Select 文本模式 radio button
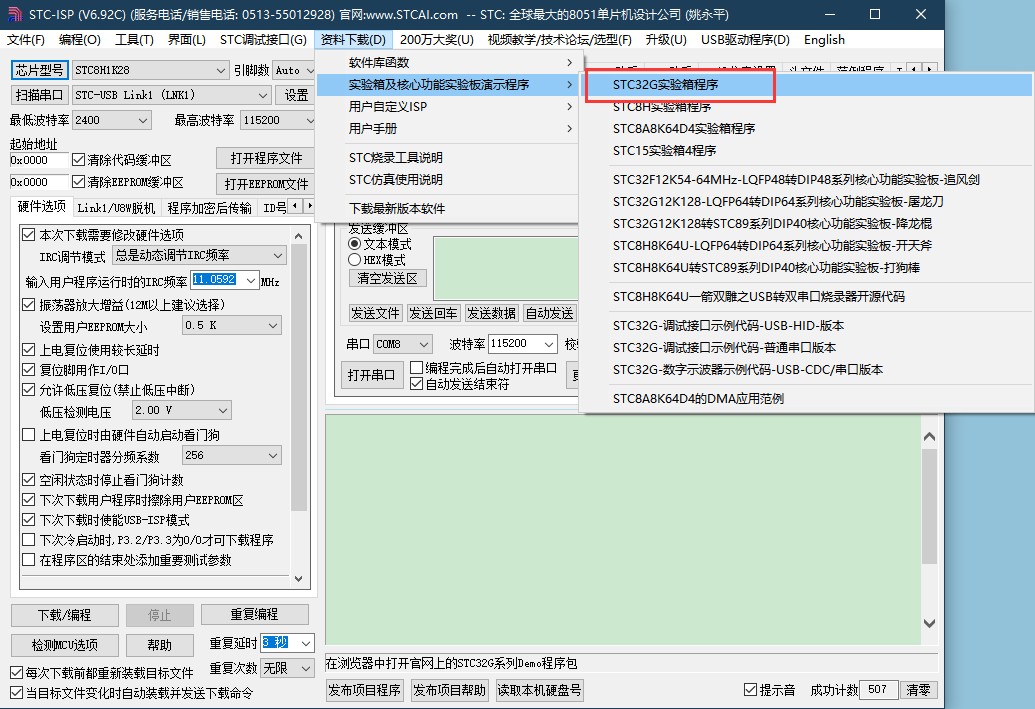The width and height of the screenshot is (1035, 709). [x=354, y=244]
